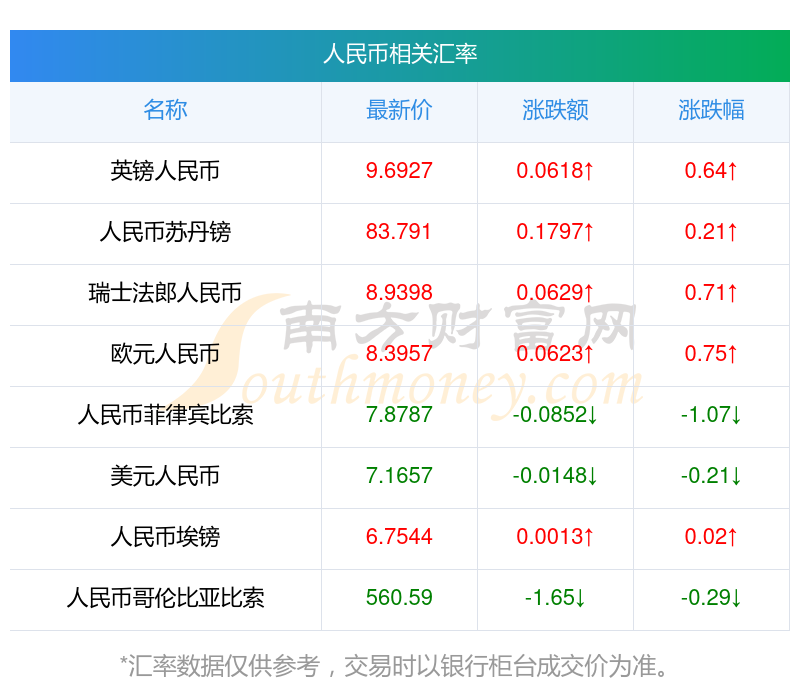Image resolution: width=800 pixels, height=698 pixels.
Task: Click the price 9.6927
Action: tap(399, 171)
